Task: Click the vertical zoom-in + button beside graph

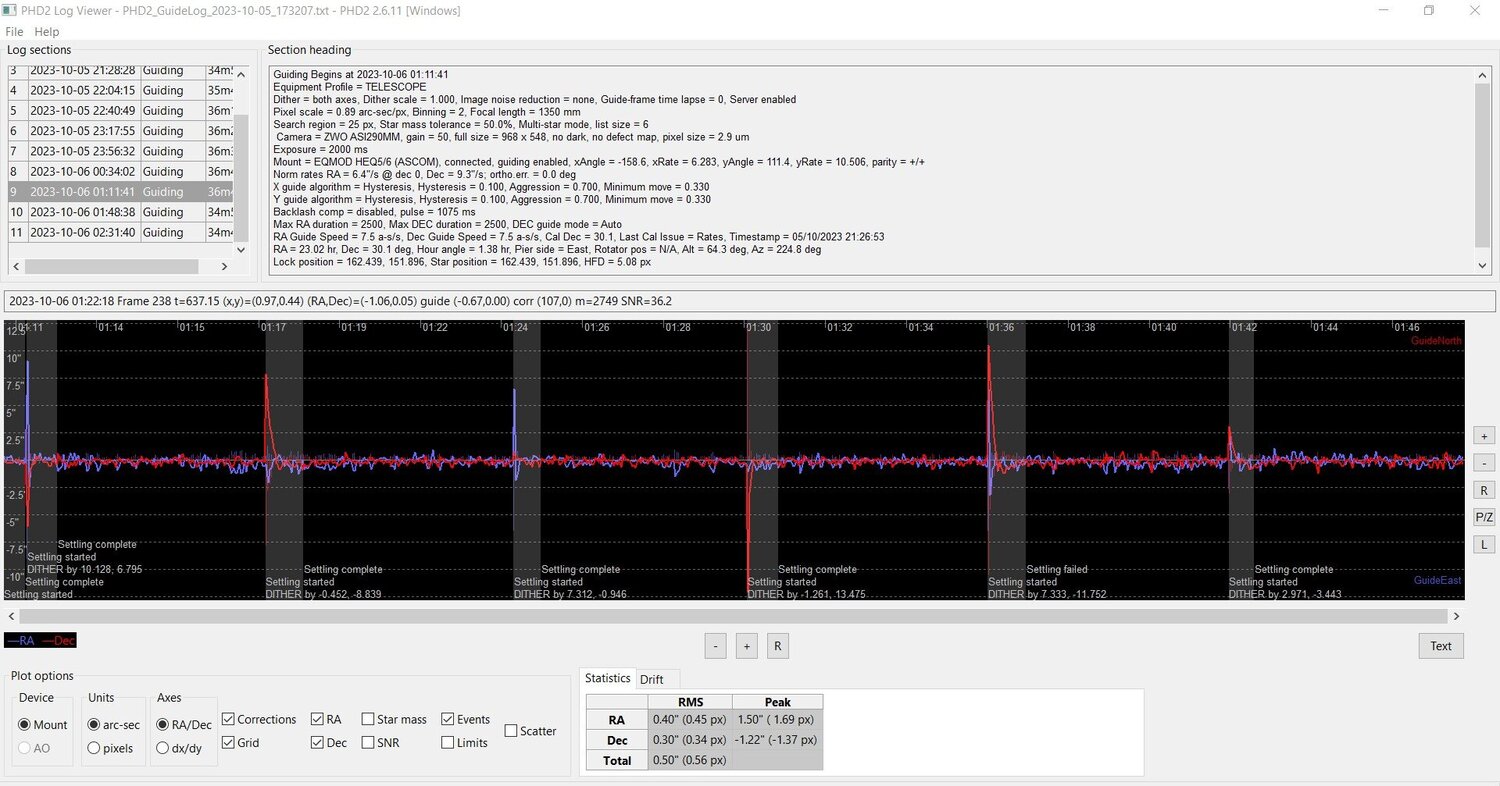Action: tap(1484, 436)
